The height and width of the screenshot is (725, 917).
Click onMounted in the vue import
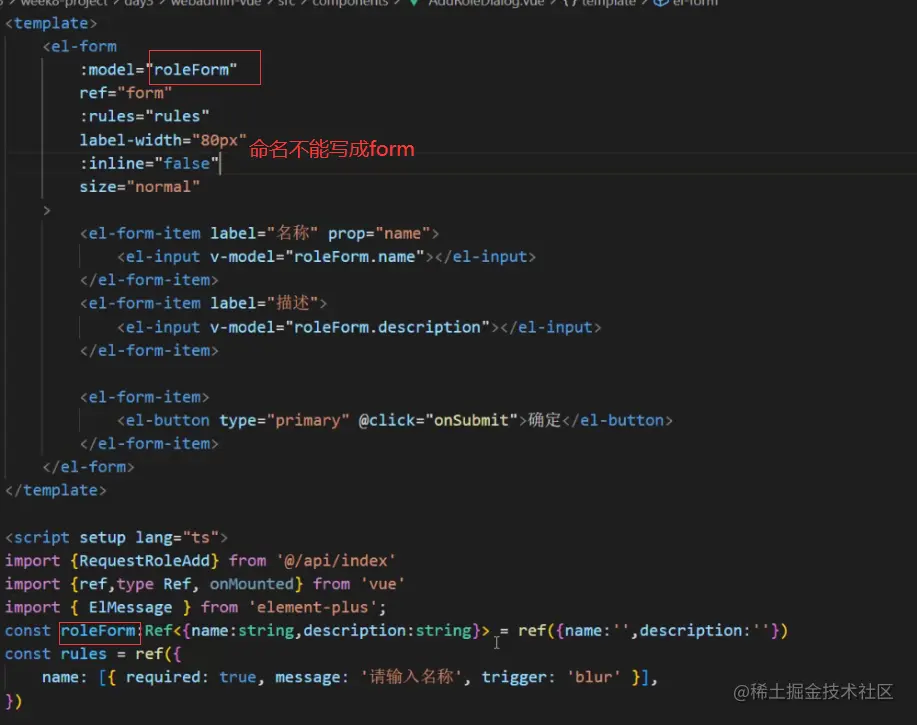[x=252, y=584]
